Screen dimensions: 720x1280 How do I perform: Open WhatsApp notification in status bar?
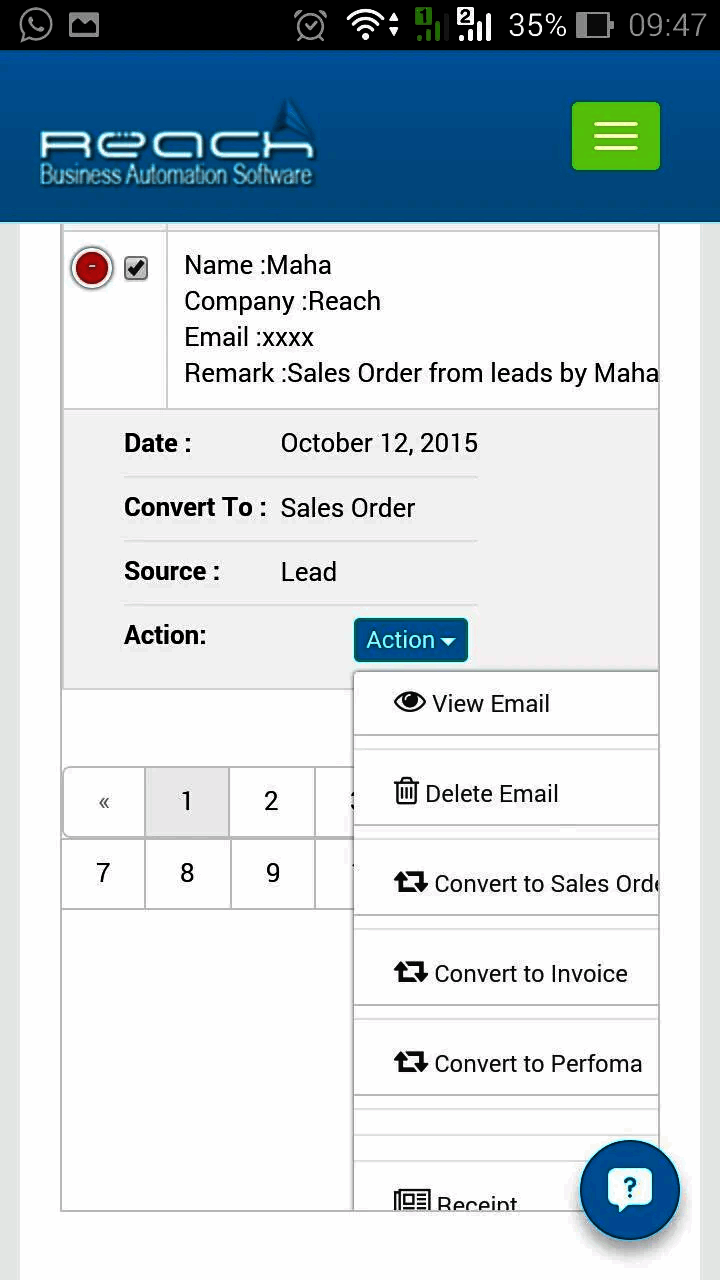[x=36, y=24]
